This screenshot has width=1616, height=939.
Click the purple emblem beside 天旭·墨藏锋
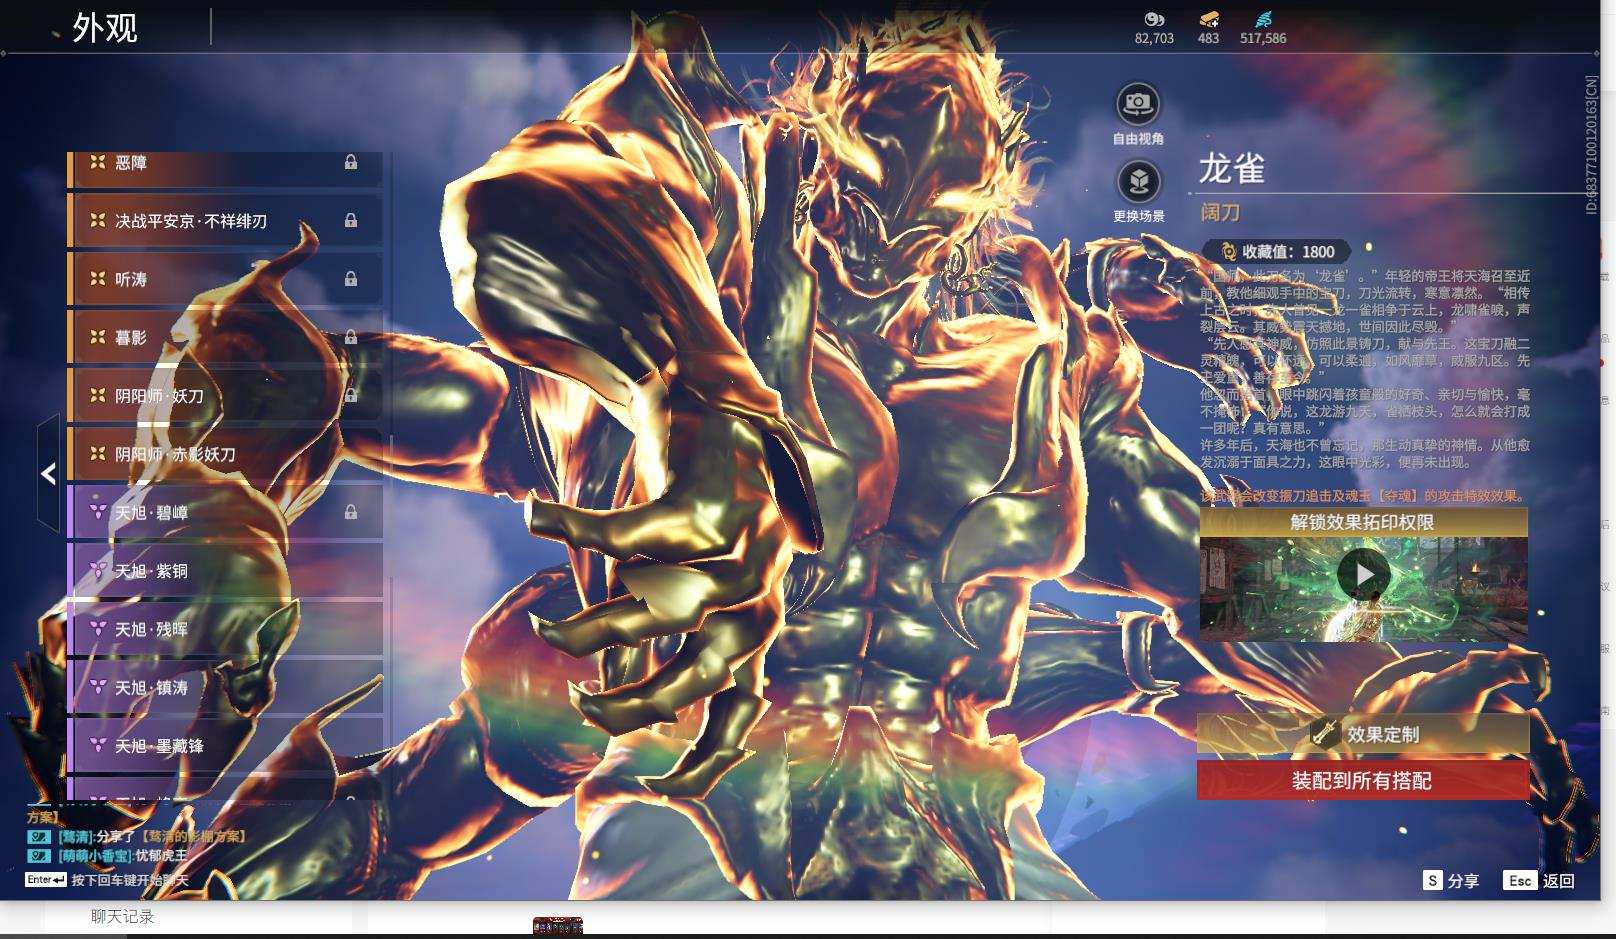[x=98, y=745]
